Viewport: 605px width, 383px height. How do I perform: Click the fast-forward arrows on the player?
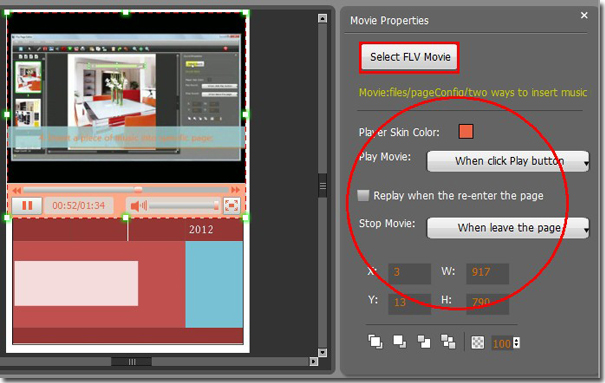[x=235, y=190]
